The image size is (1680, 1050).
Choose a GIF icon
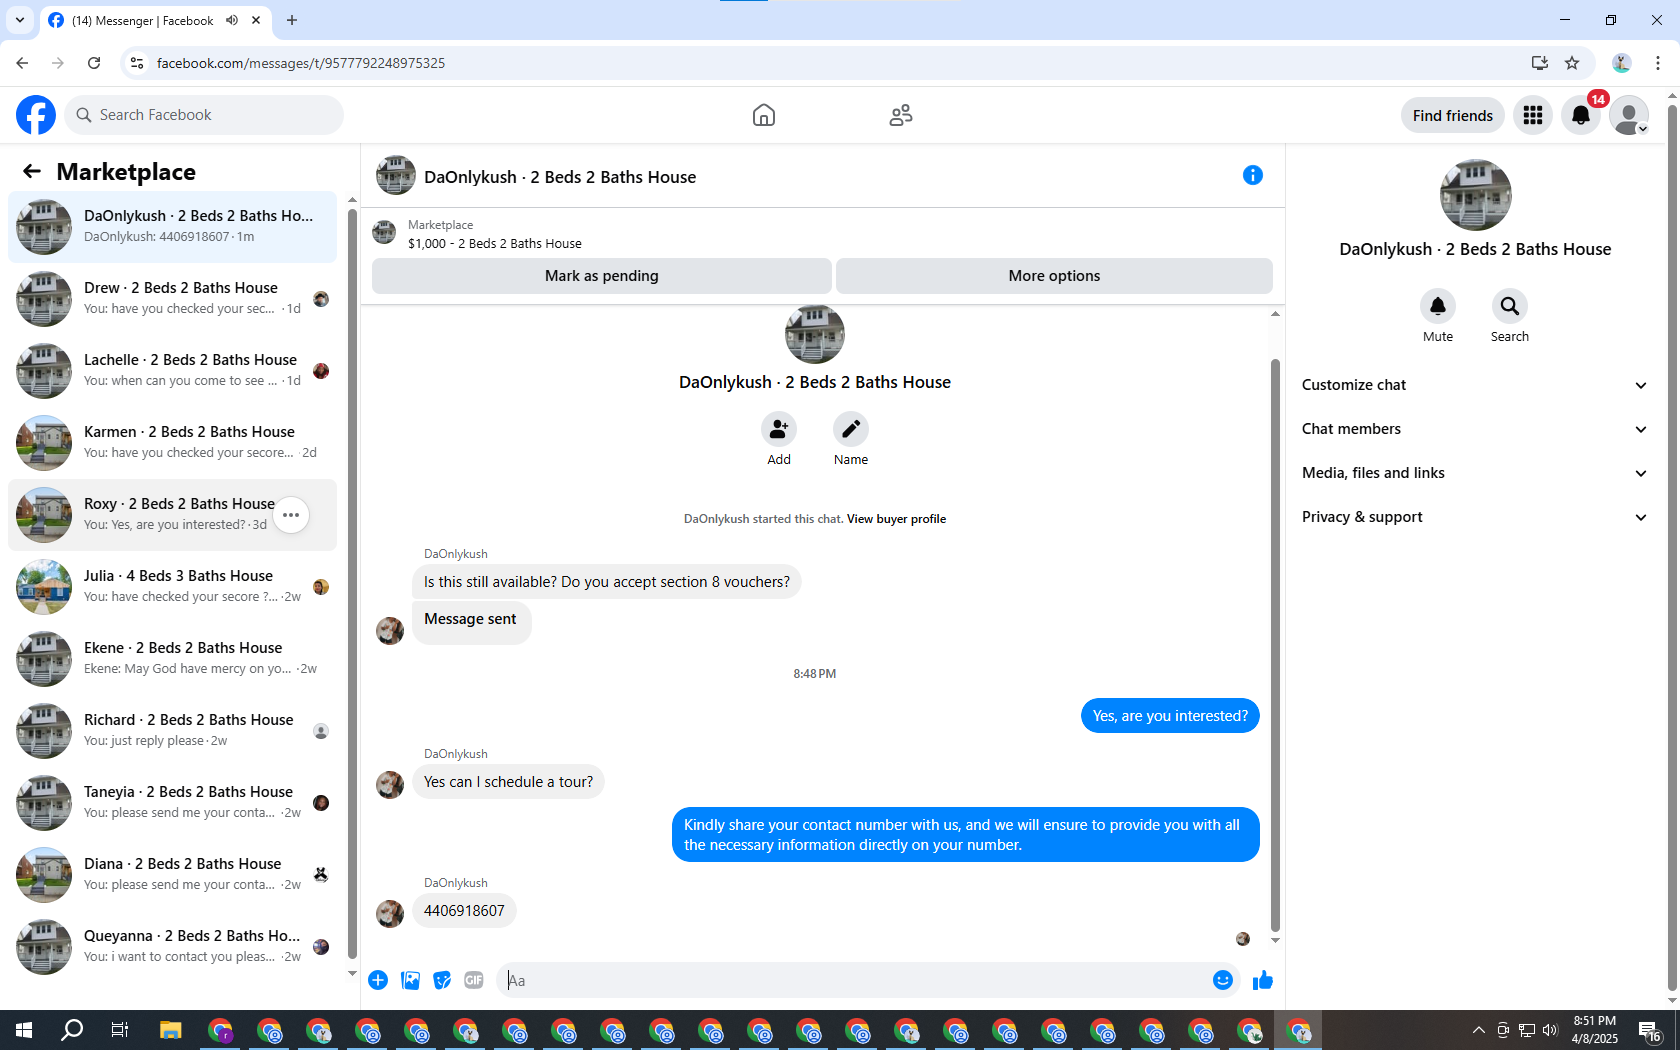point(474,980)
